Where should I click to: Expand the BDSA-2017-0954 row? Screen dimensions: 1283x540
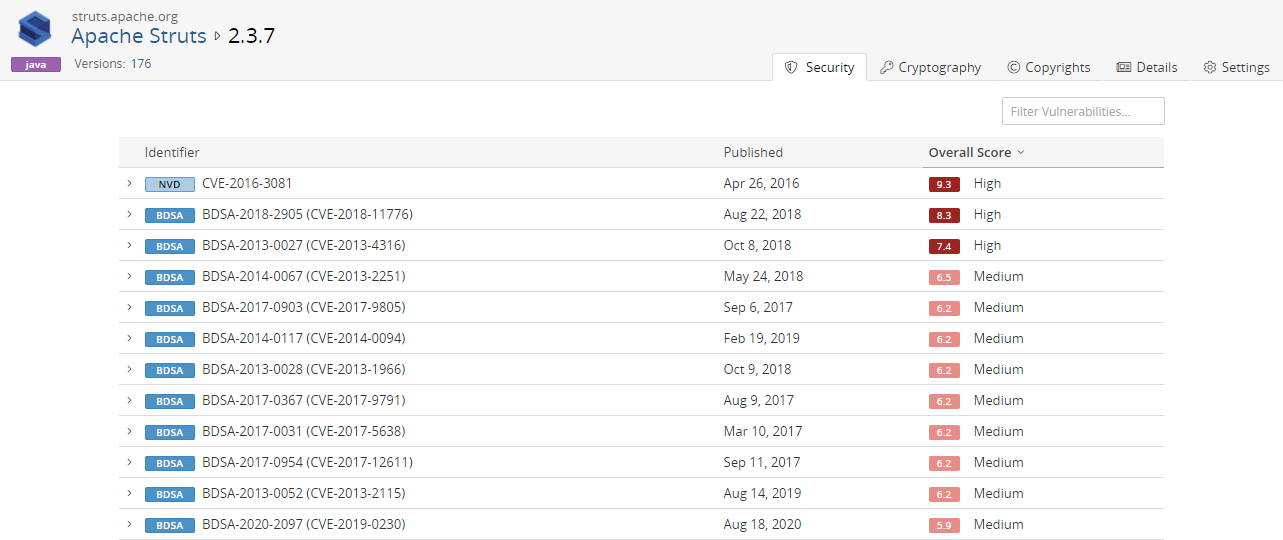(129, 462)
